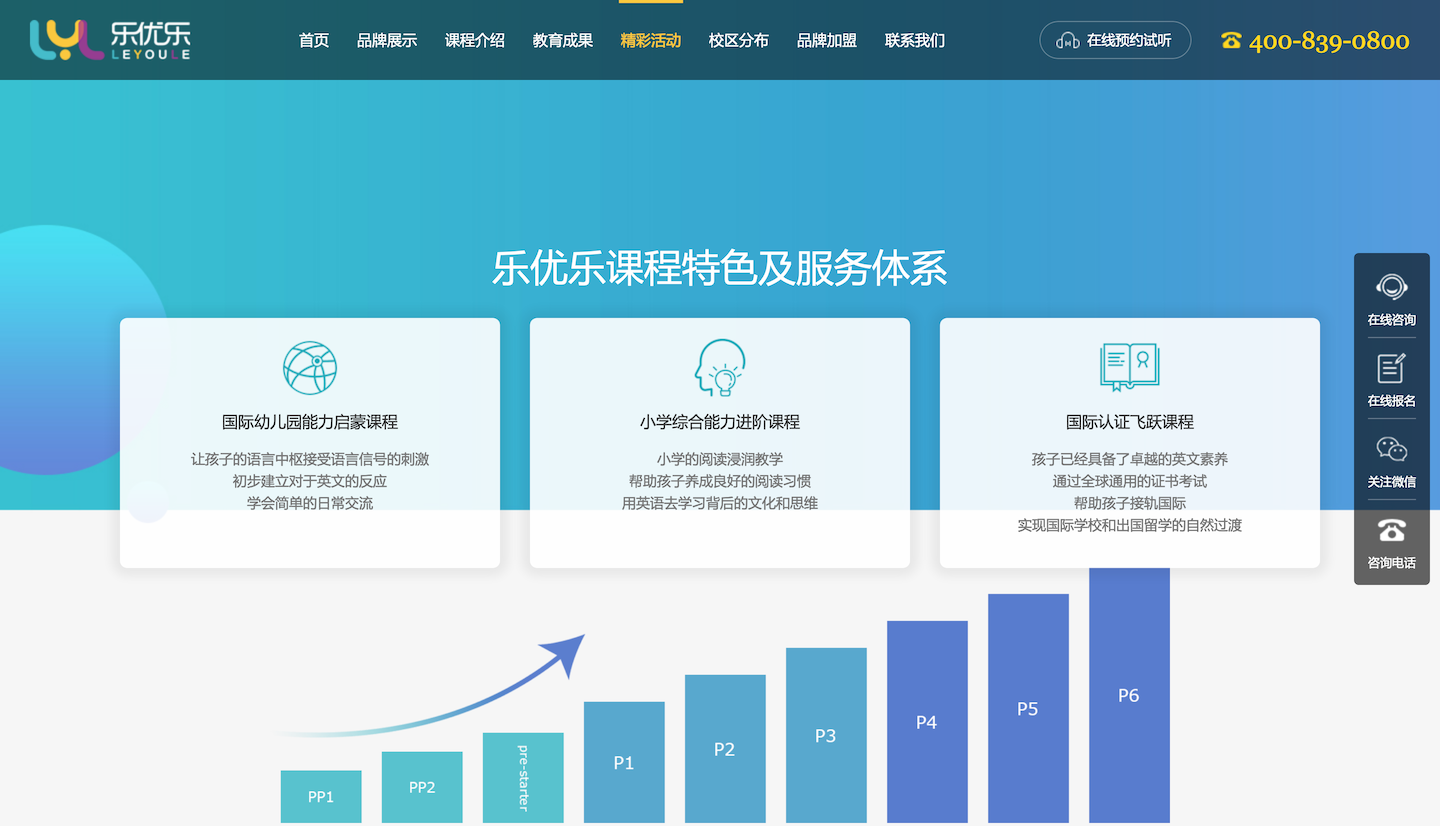Open 课程介绍 navigation item
The height and width of the screenshot is (826, 1440).
475,41
